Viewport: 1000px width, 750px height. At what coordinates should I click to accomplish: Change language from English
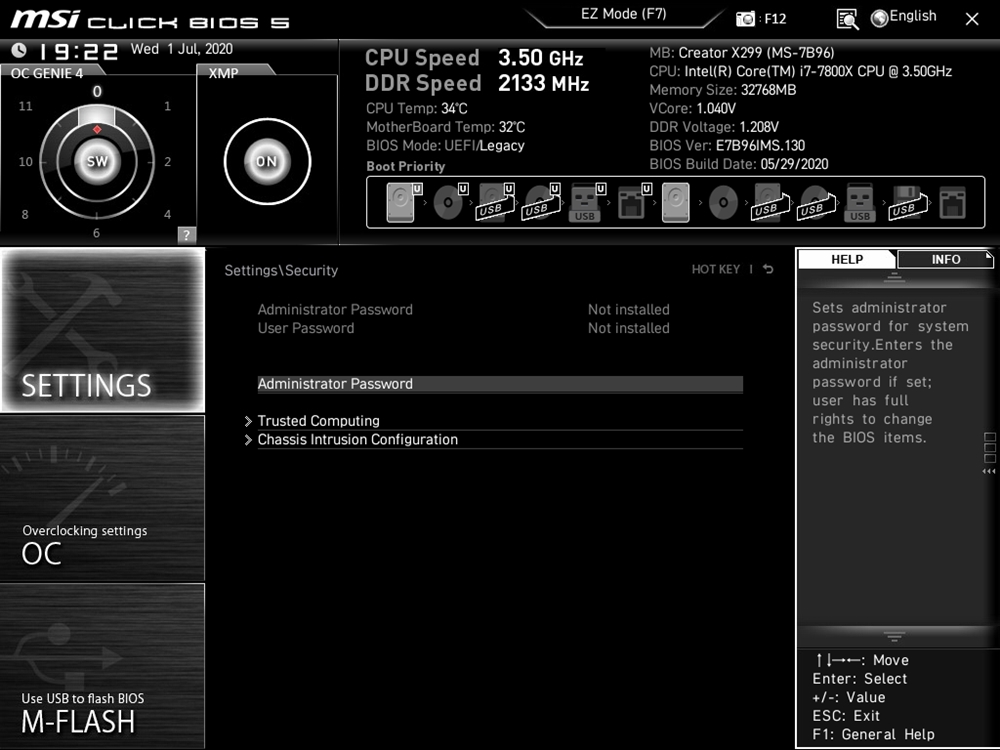click(x=913, y=17)
